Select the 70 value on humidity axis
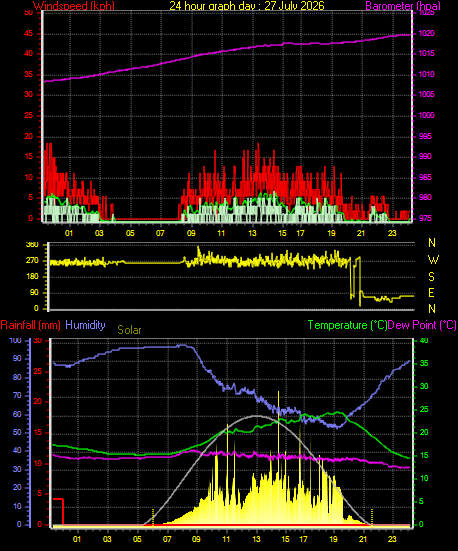Screen dimensions: 458x551 tap(17, 396)
